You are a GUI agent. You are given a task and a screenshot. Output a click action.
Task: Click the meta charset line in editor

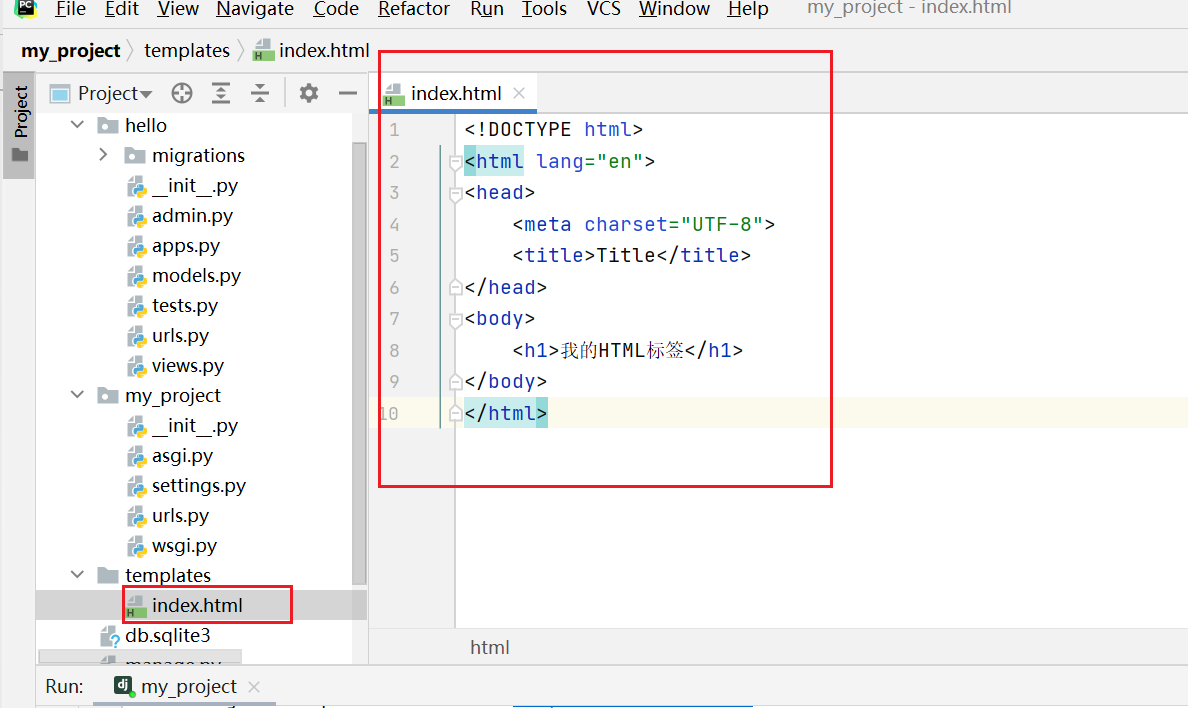644,224
